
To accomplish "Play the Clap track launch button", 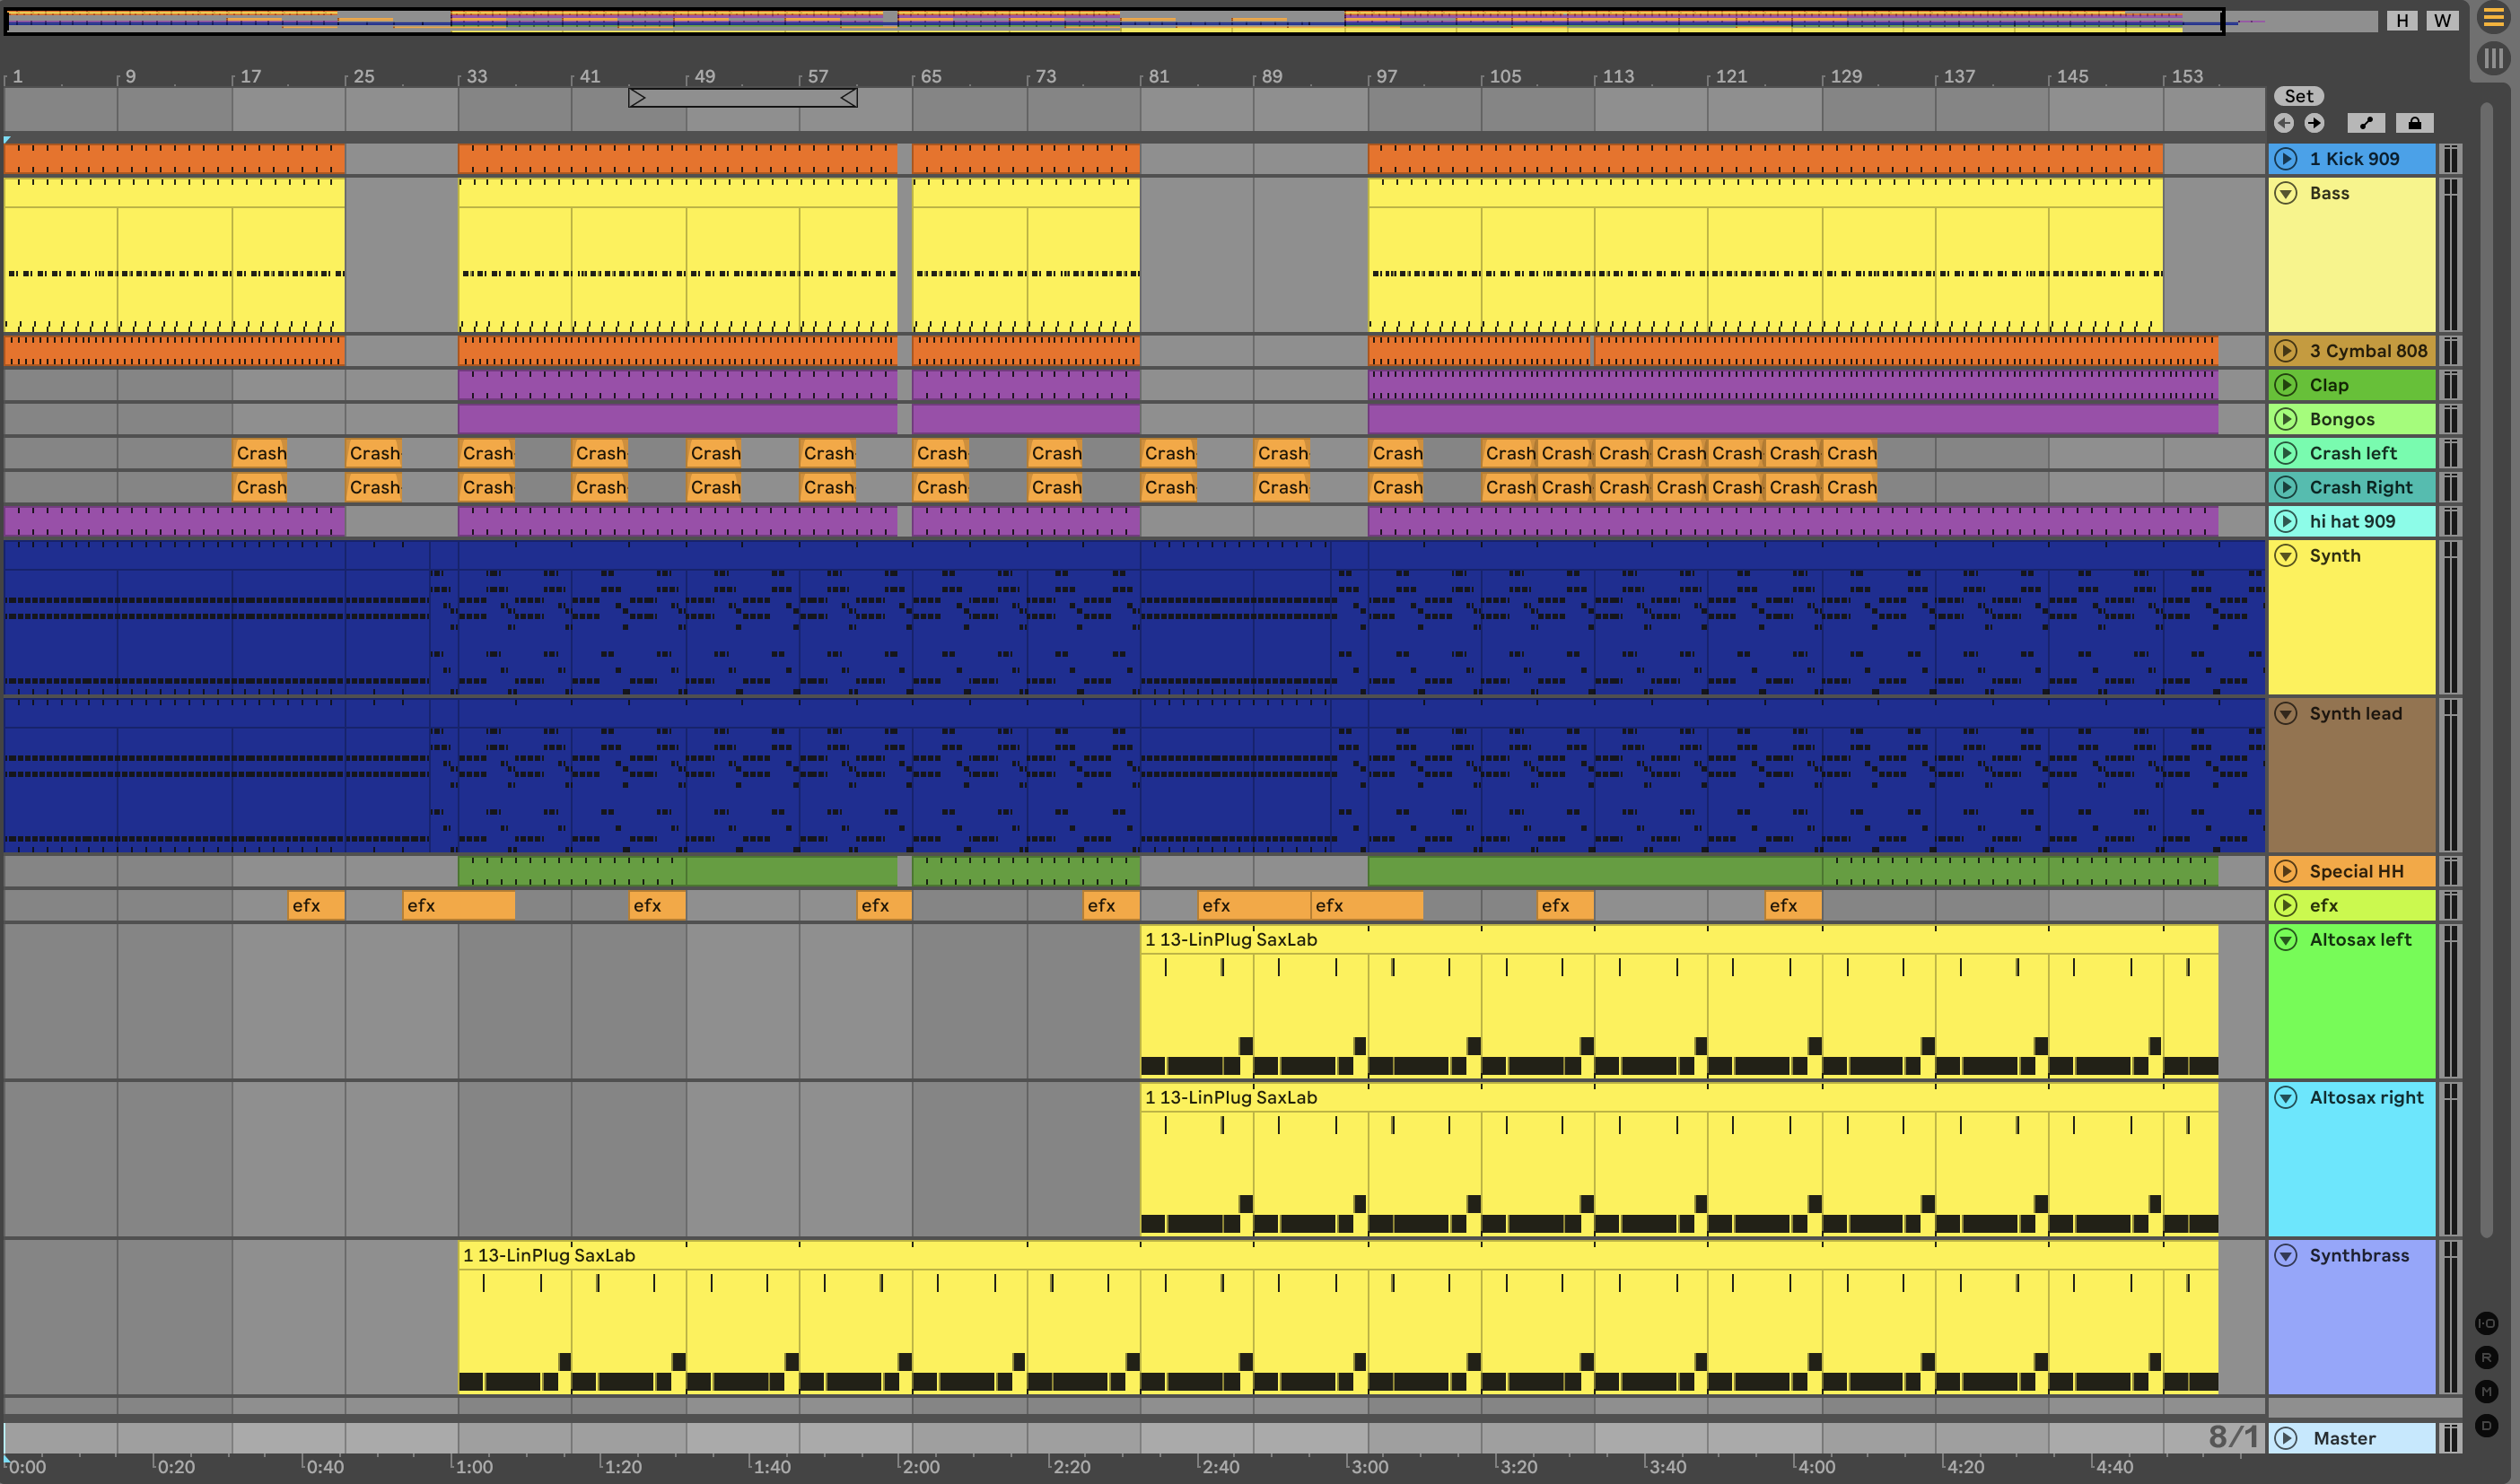I will (2286, 385).
